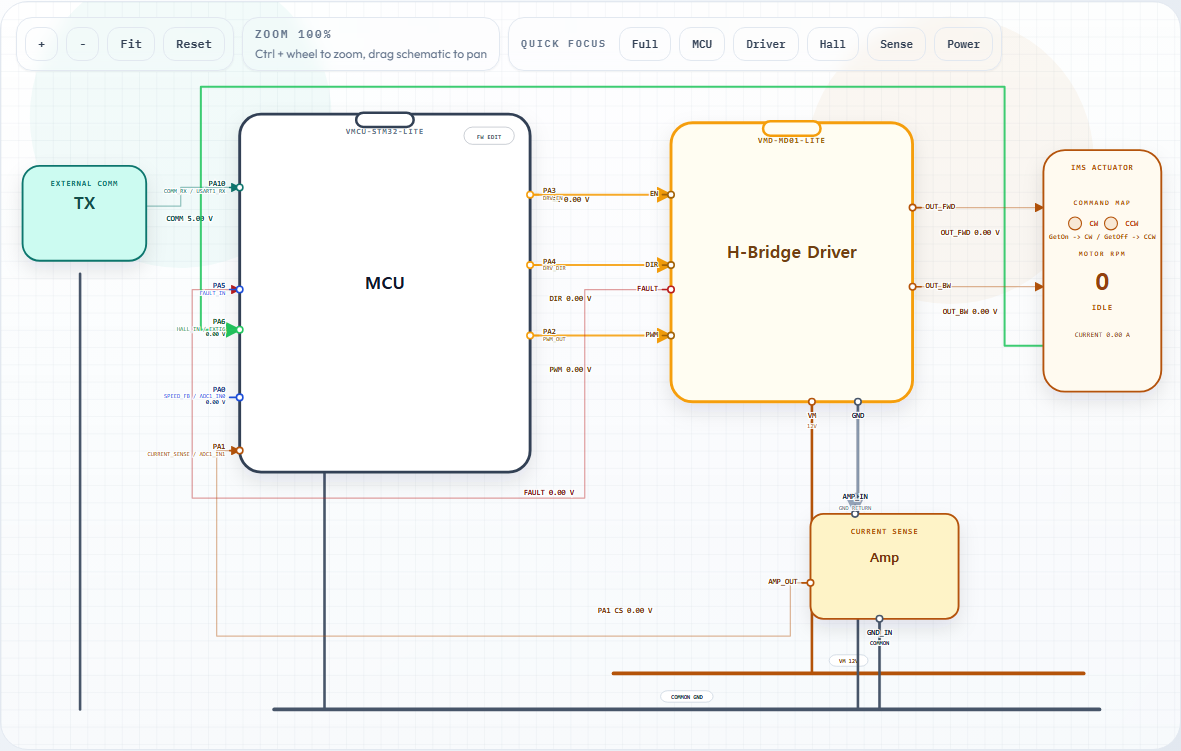
Task: Click the PA3 output pin node
Action: (530, 194)
